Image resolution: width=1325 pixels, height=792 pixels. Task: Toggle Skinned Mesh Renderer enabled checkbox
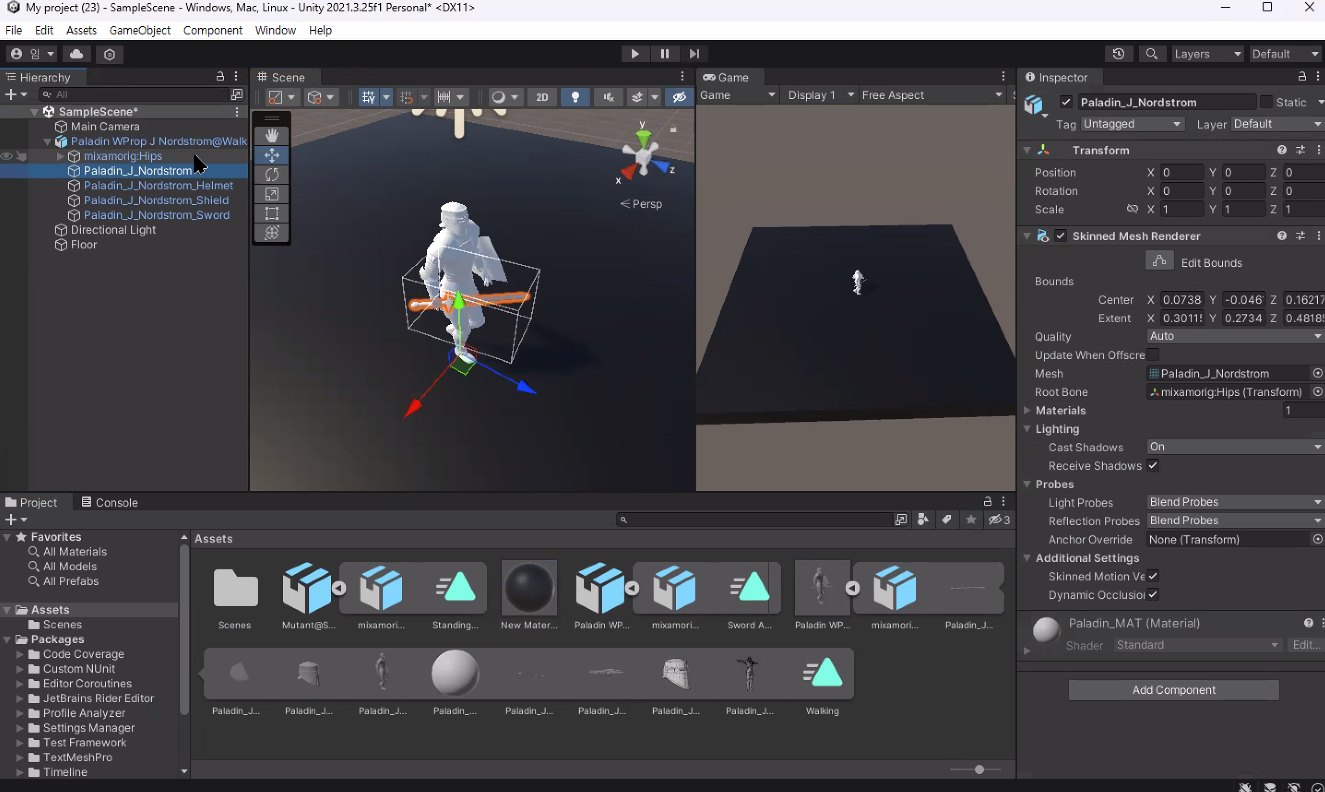tap(1061, 236)
